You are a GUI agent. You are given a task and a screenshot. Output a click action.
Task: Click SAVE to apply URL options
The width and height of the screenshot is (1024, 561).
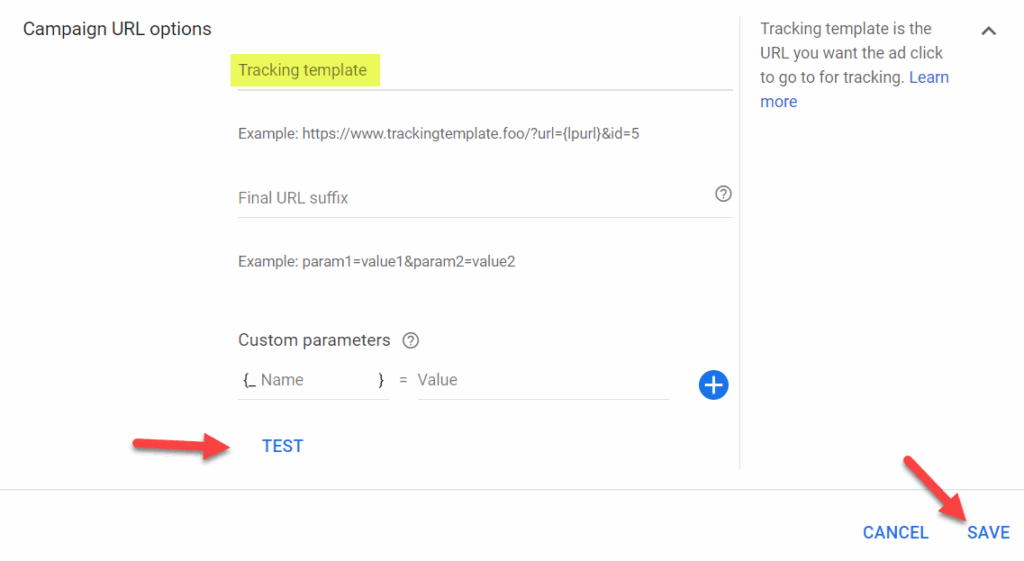988,533
